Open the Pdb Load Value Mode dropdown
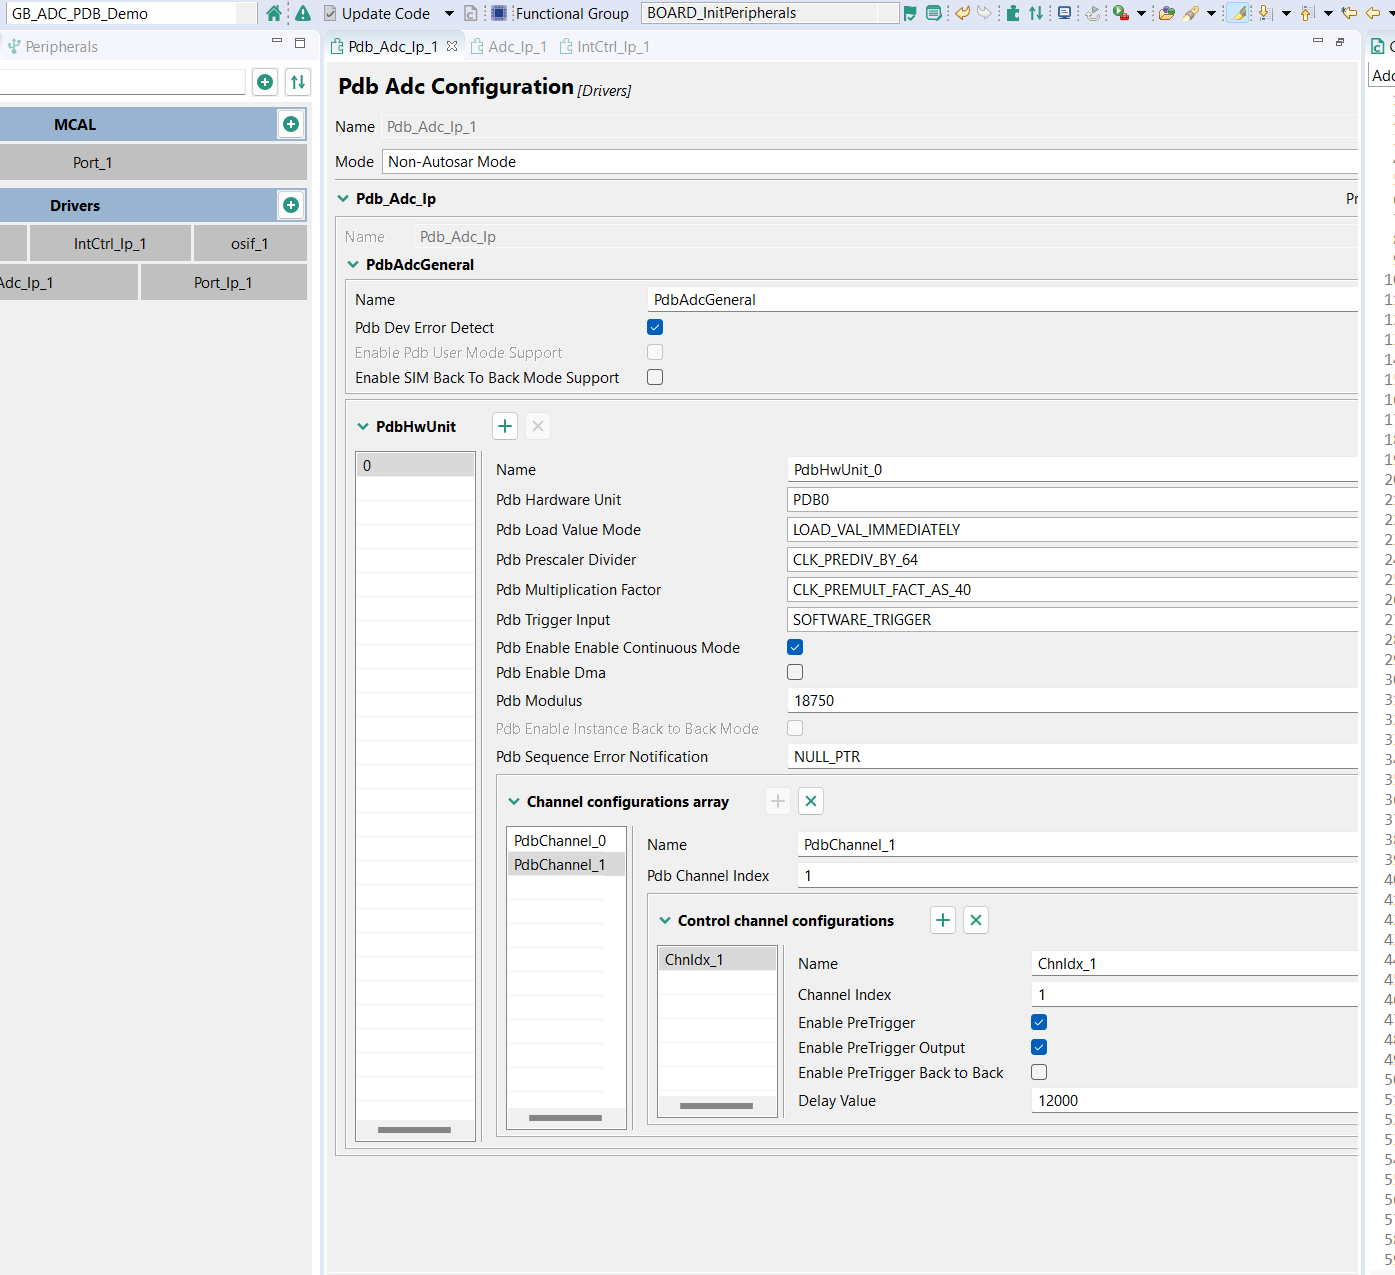Screen dimensions: 1395x1275 [1073, 530]
